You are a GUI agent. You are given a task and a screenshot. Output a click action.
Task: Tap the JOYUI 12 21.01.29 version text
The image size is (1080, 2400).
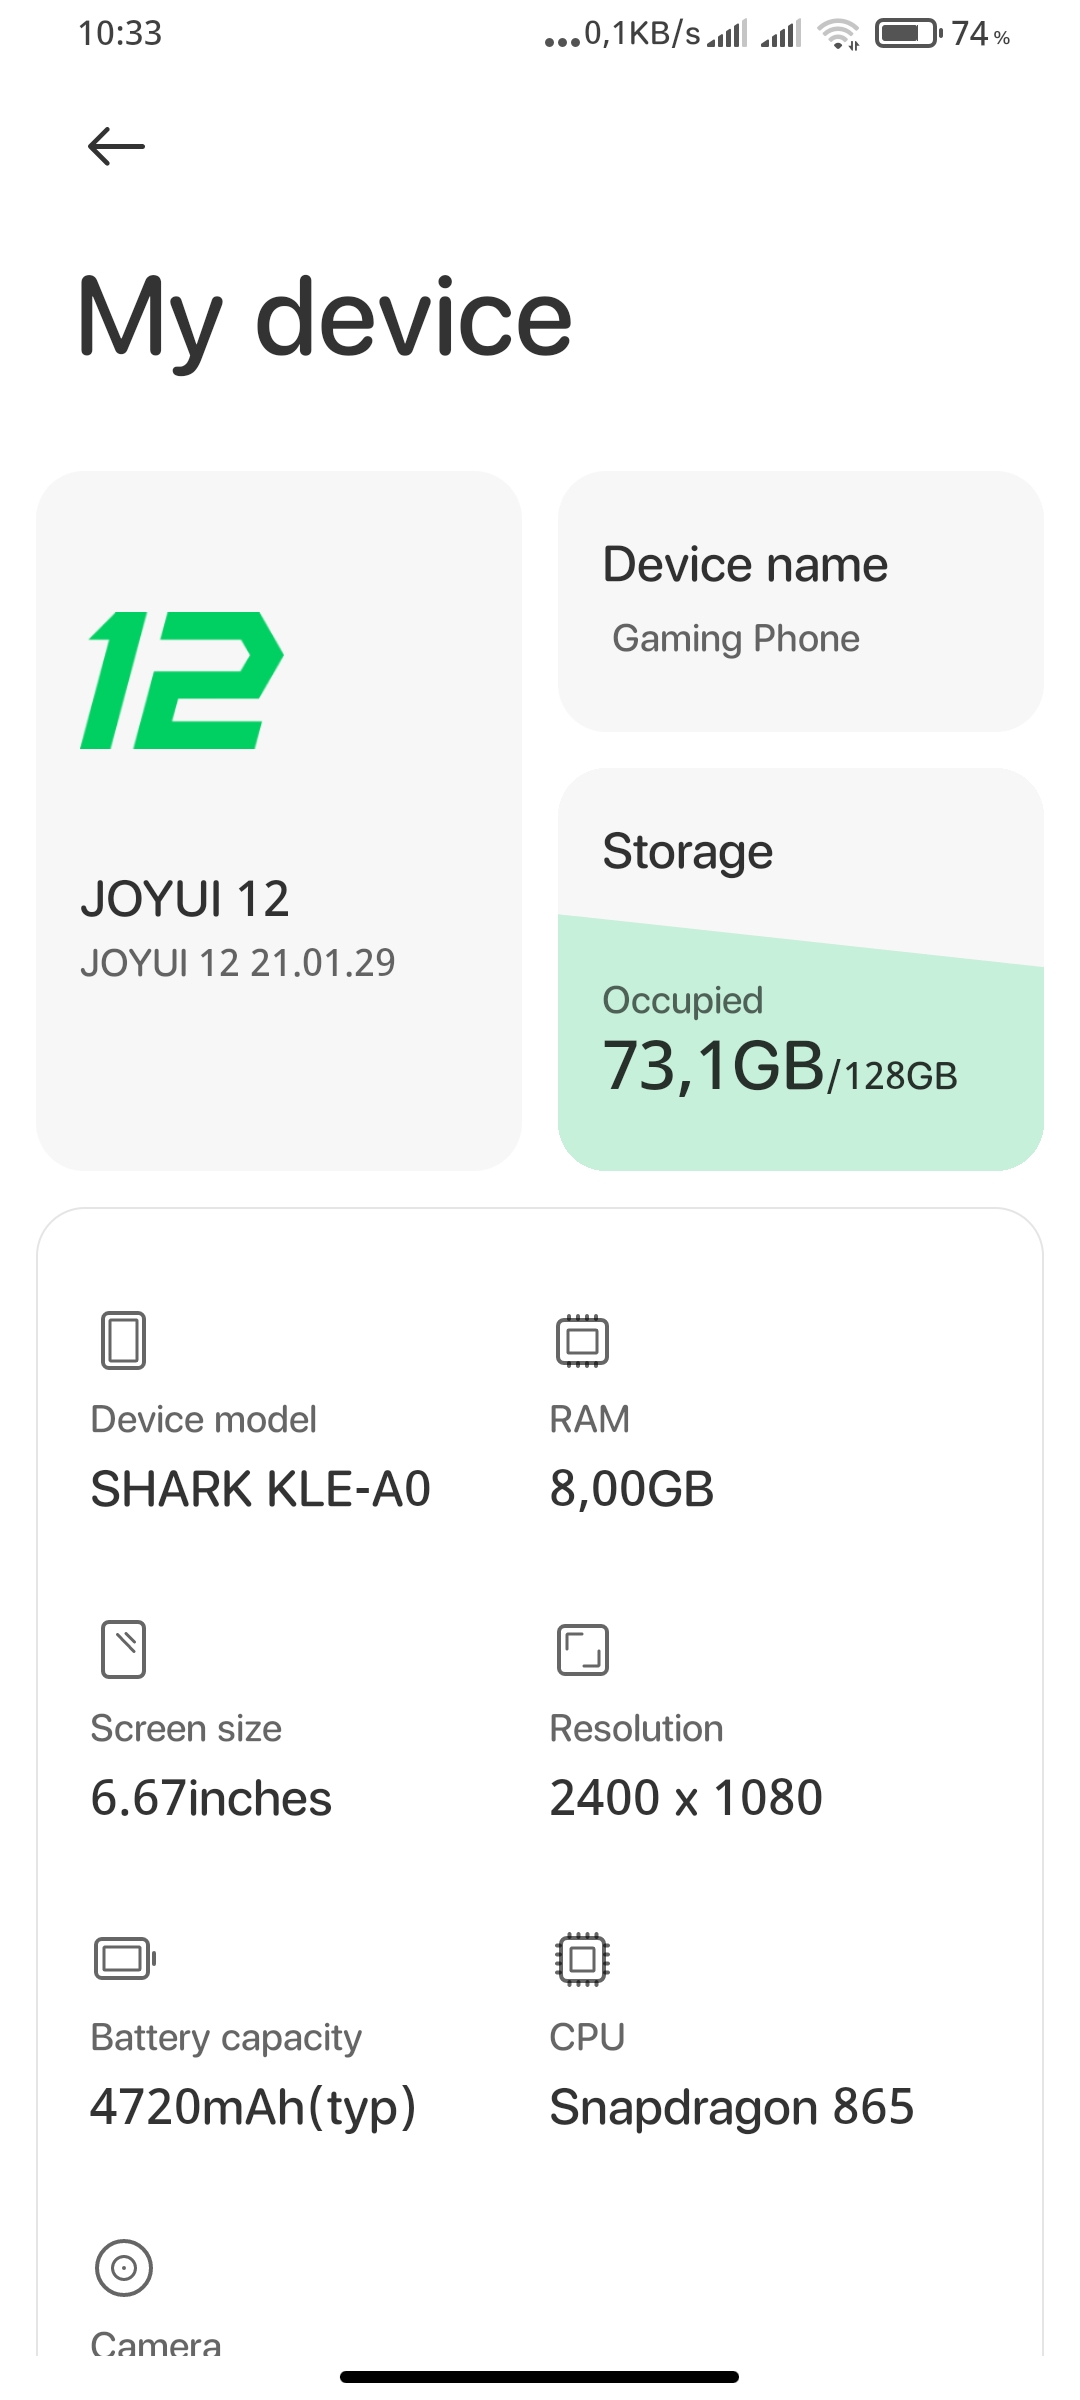point(238,963)
